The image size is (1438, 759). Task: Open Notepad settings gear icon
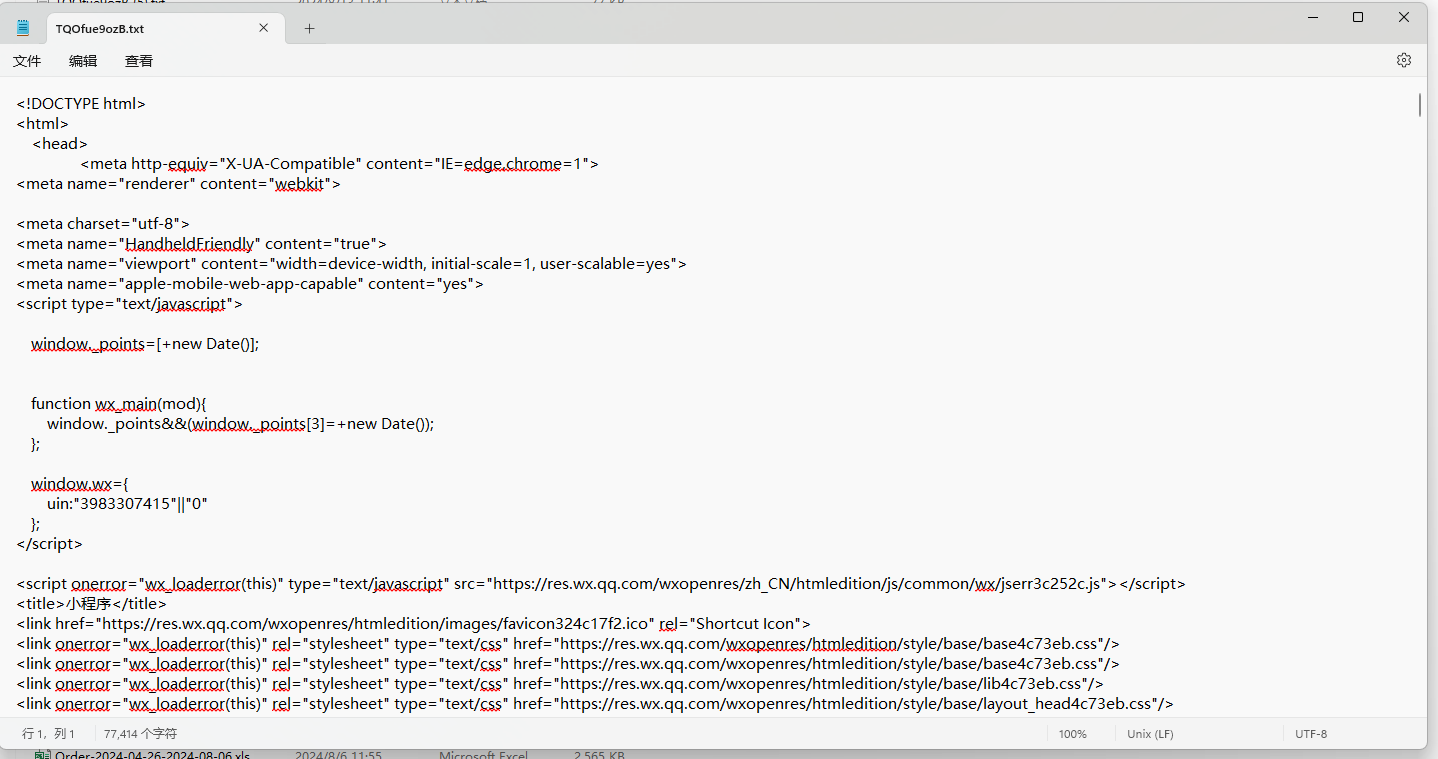pyautogui.click(x=1403, y=60)
